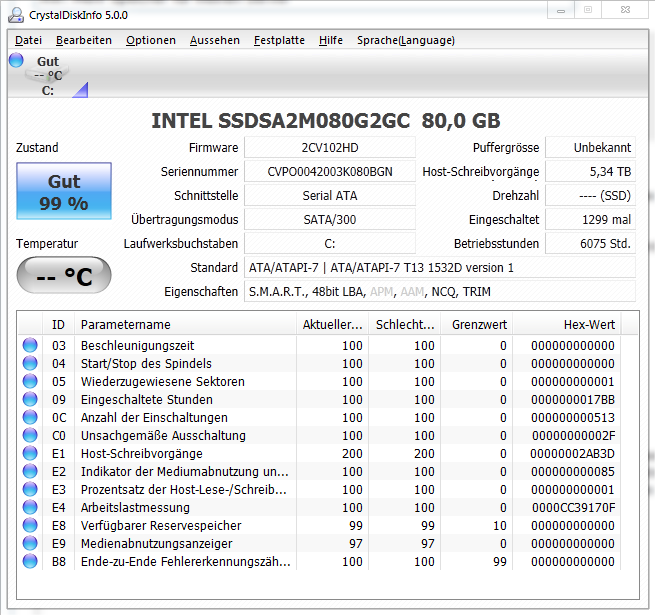Select the C: drive status orb icon

(16, 60)
